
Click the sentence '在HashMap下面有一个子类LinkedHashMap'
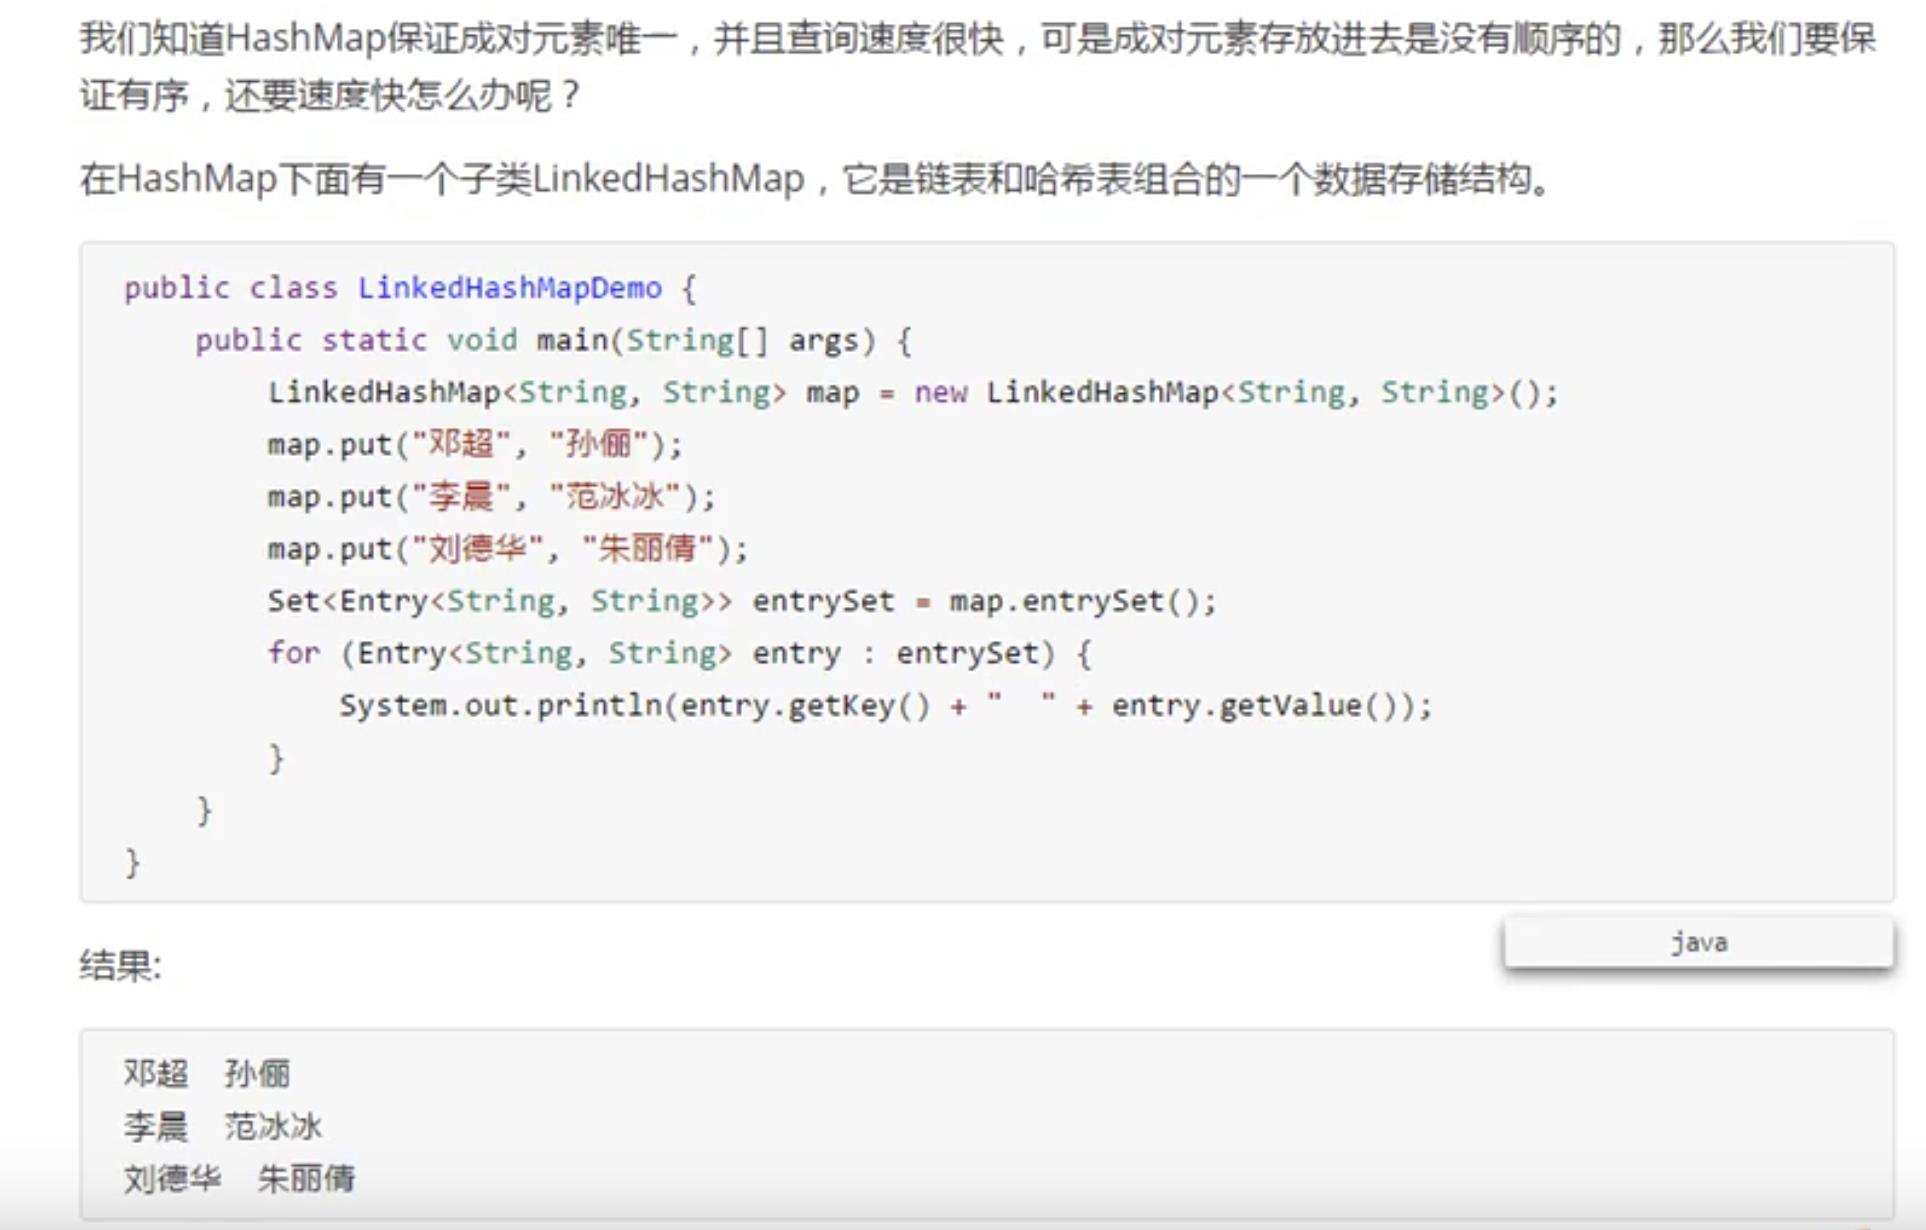coord(817,179)
